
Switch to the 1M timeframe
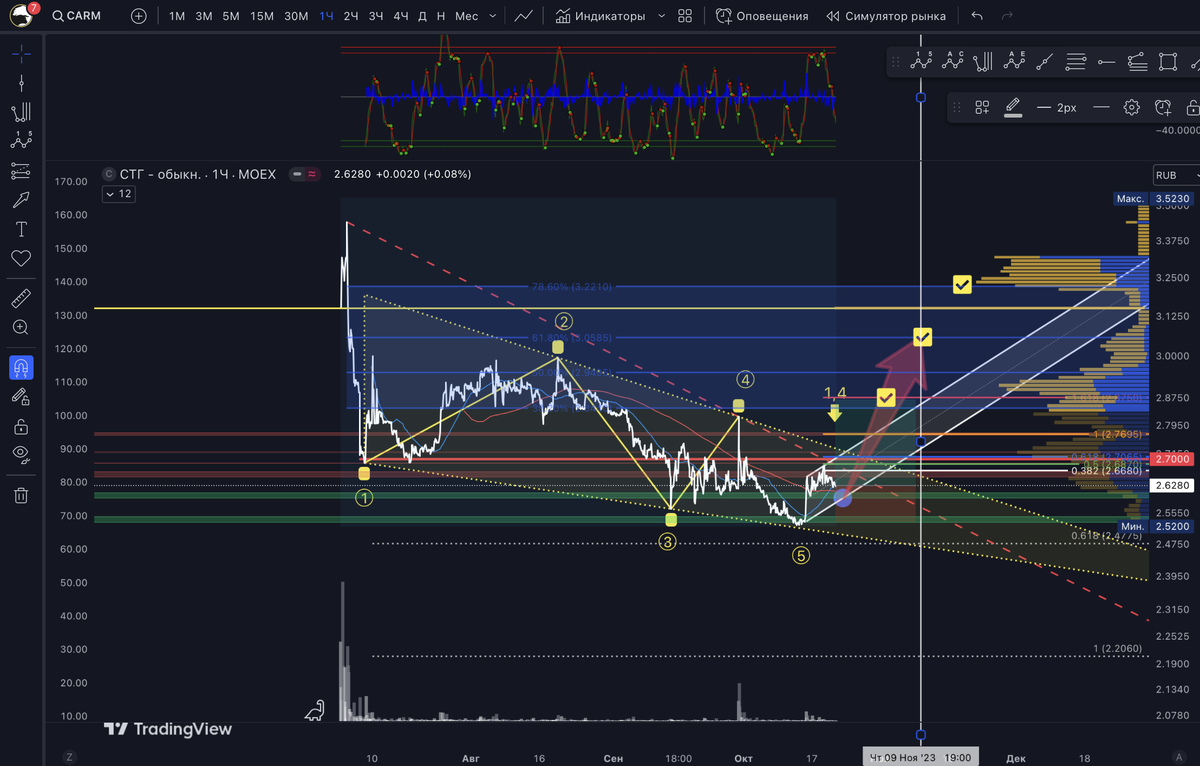tap(177, 16)
